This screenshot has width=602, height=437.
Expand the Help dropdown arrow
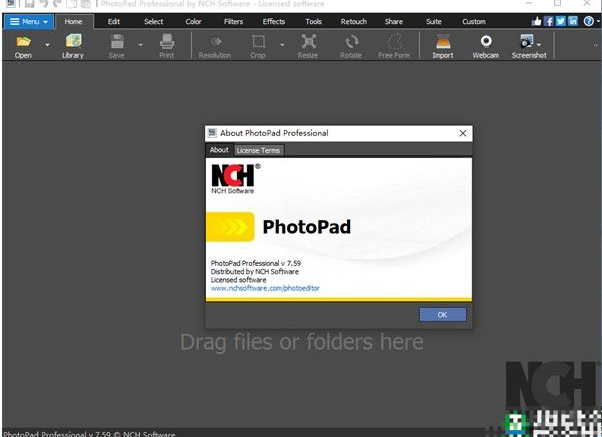tap(598, 22)
